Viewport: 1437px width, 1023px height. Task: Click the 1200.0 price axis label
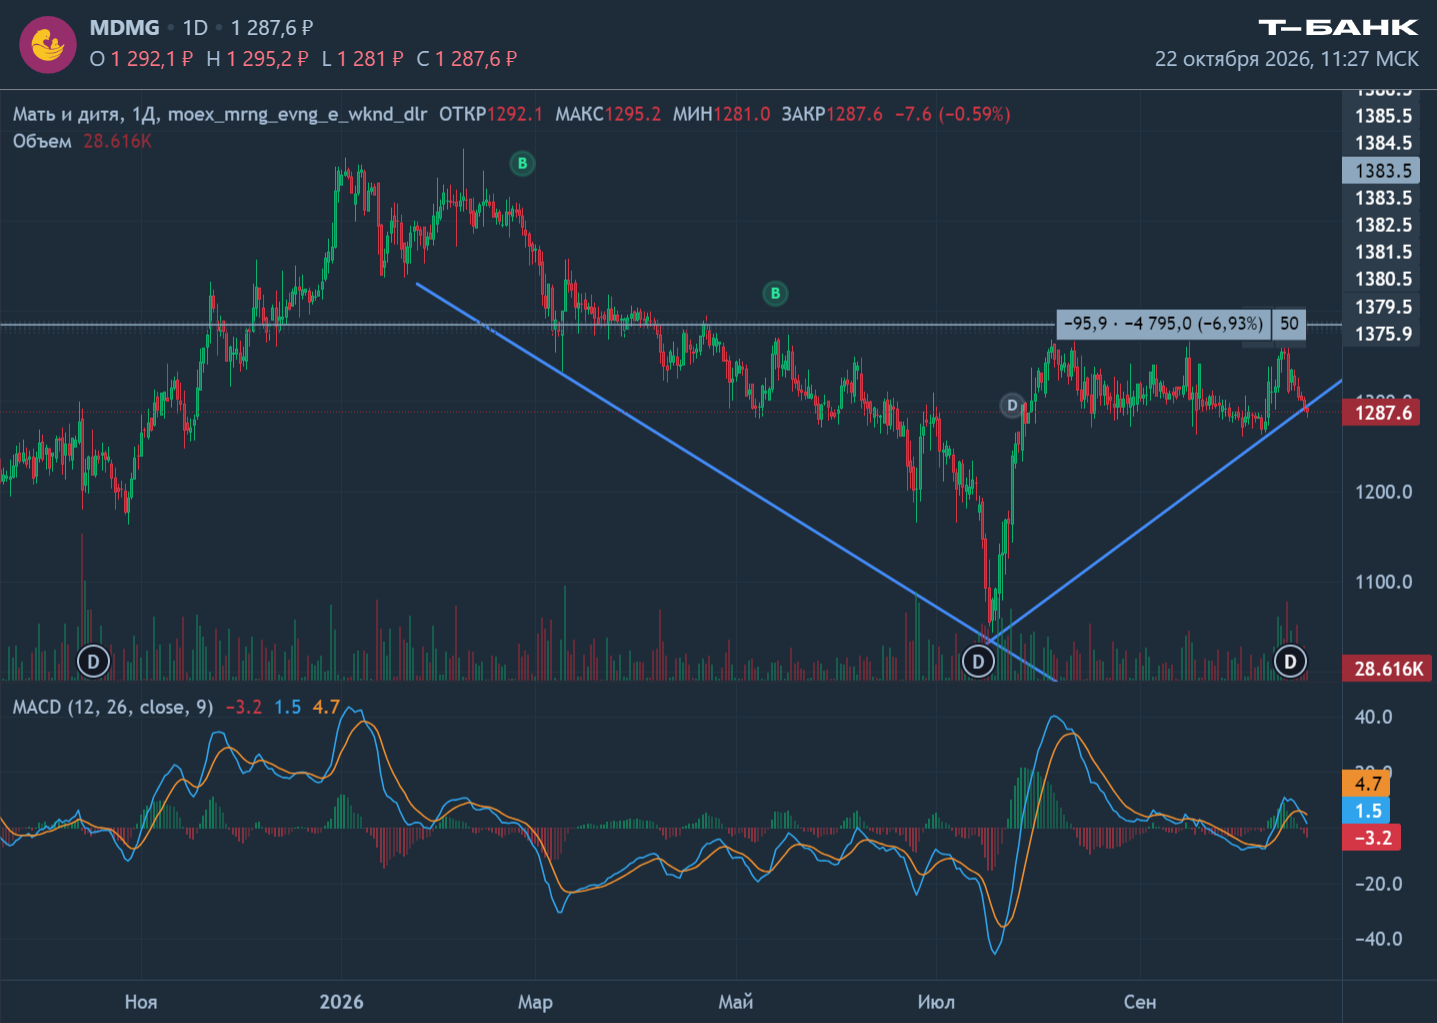[x=1384, y=492]
